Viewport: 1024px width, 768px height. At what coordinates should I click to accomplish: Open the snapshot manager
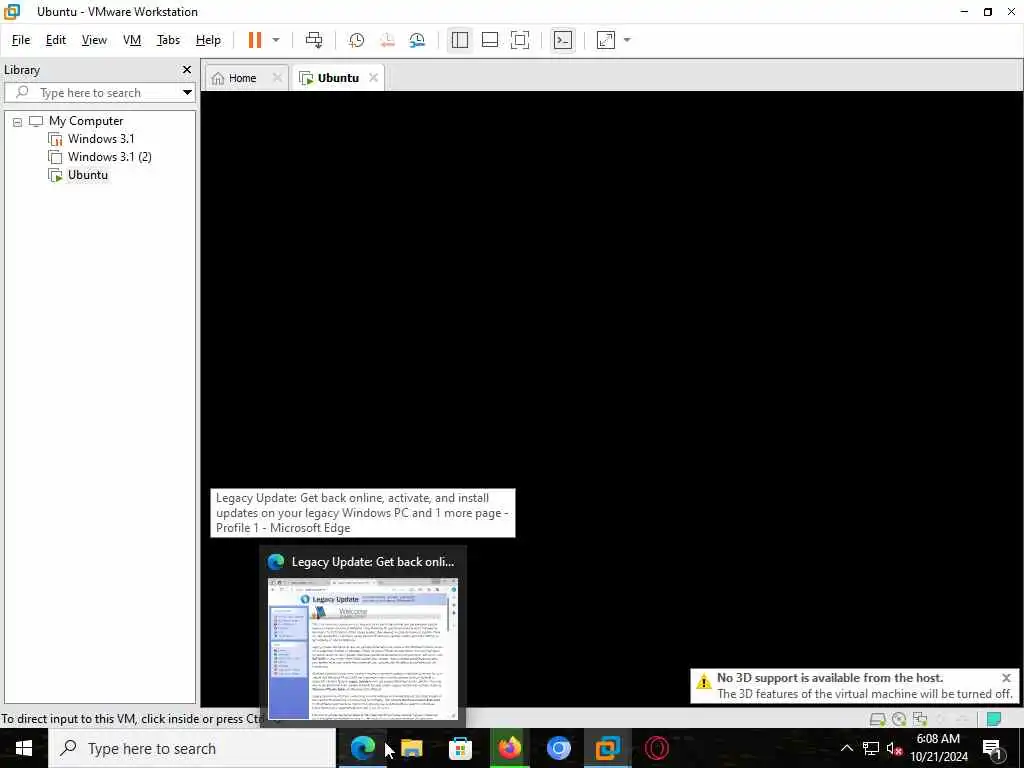pyautogui.click(x=417, y=40)
